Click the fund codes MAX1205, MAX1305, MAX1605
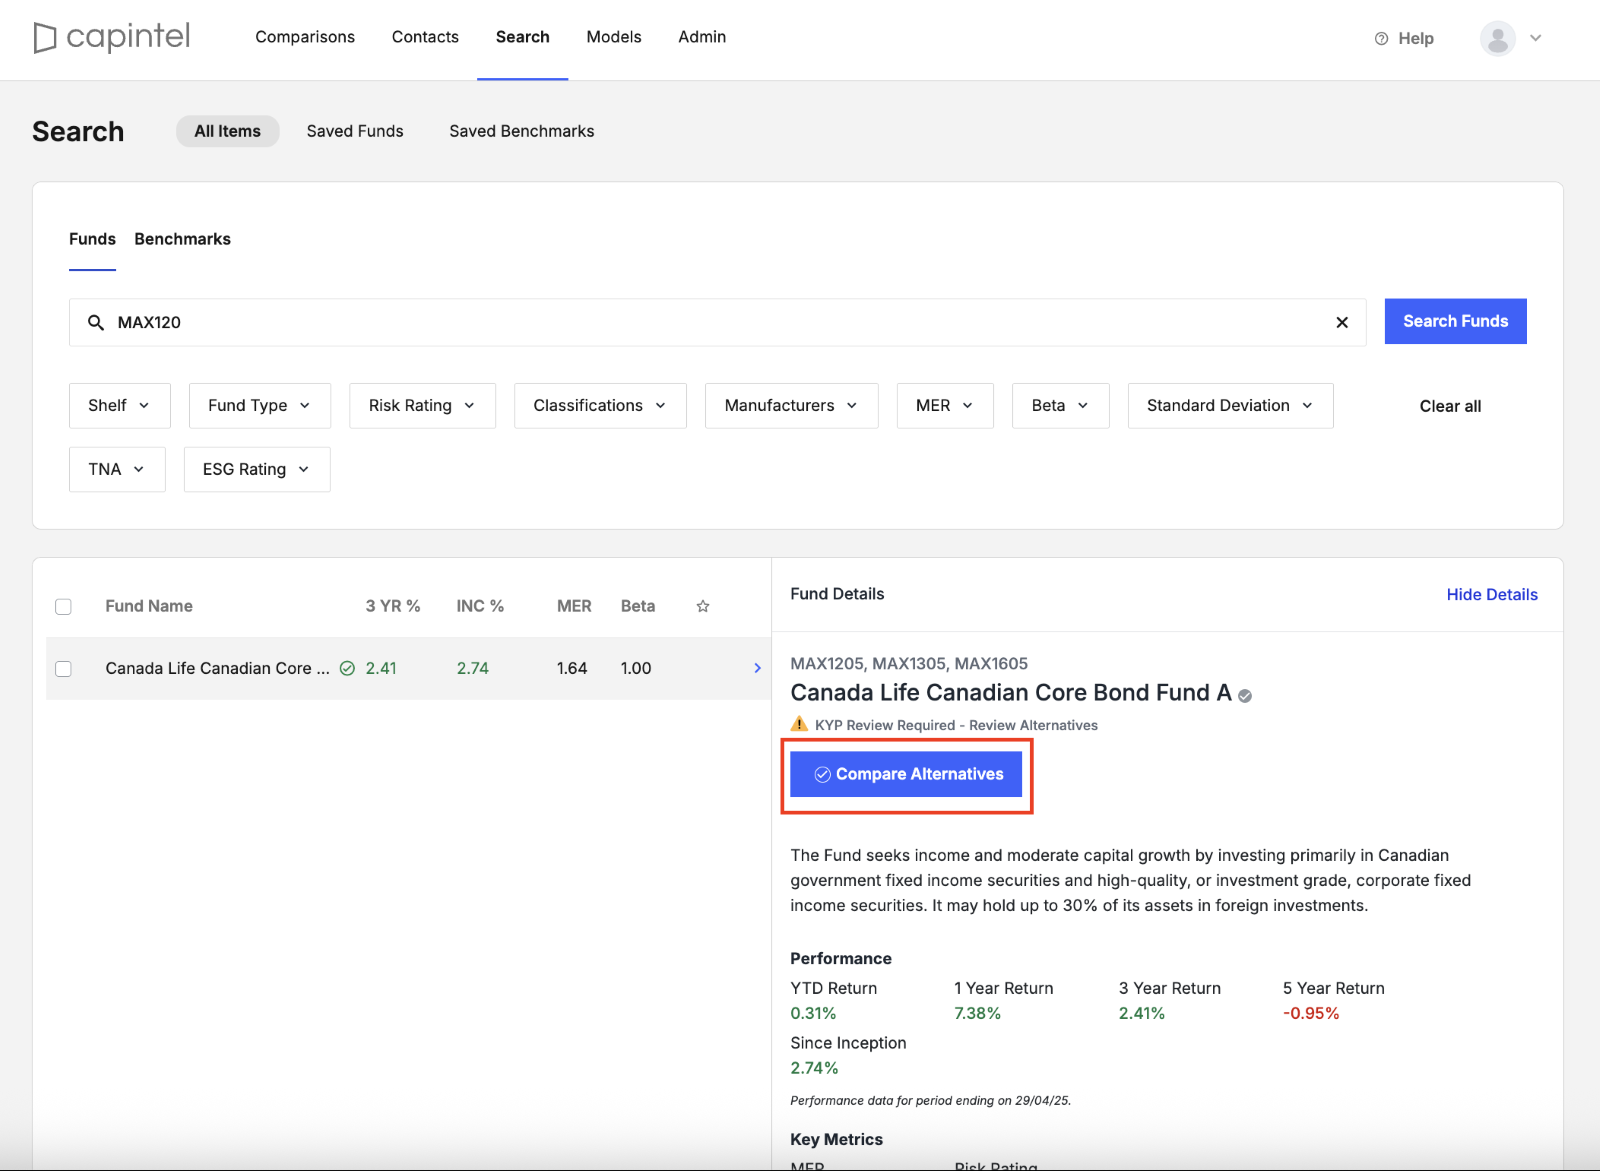The width and height of the screenshot is (1600, 1171). tap(909, 663)
